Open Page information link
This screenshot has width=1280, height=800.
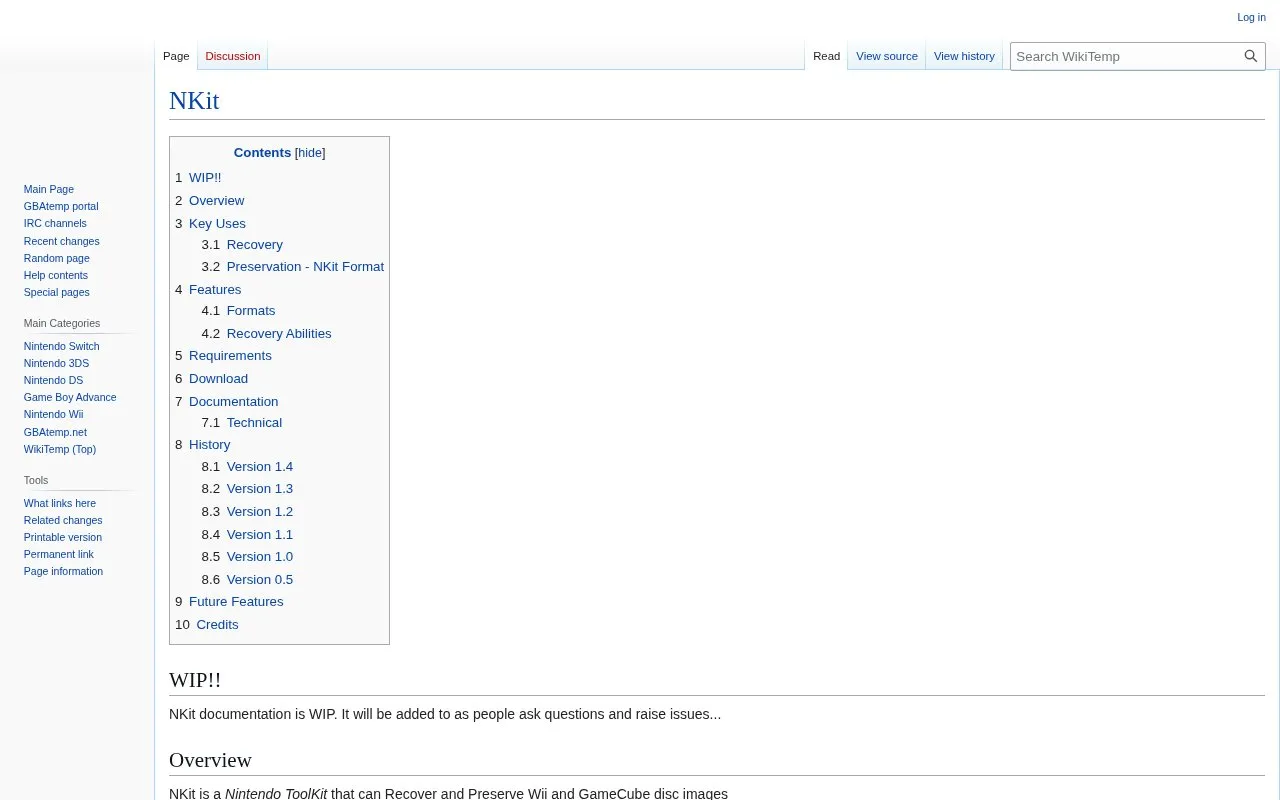click(63, 571)
